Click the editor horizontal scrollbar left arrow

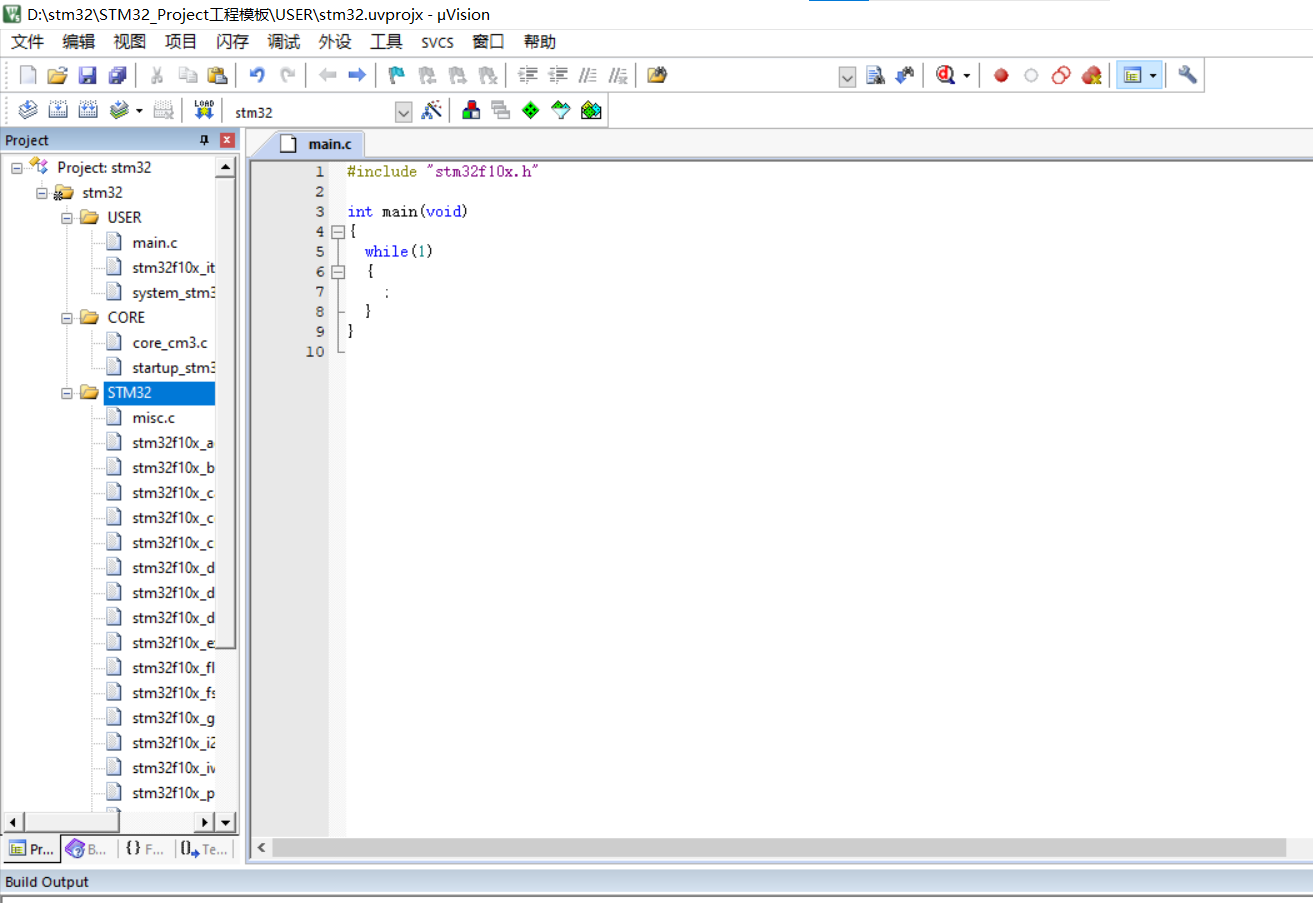click(x=262, y=848)
